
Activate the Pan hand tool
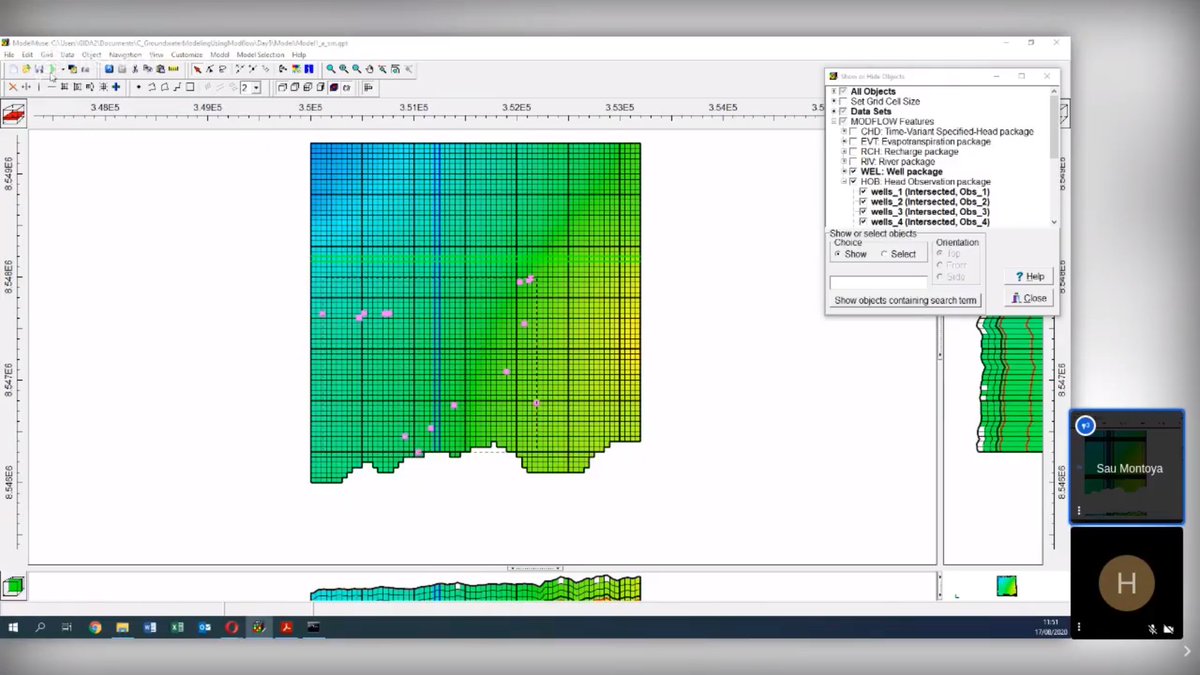click(368, 69)
